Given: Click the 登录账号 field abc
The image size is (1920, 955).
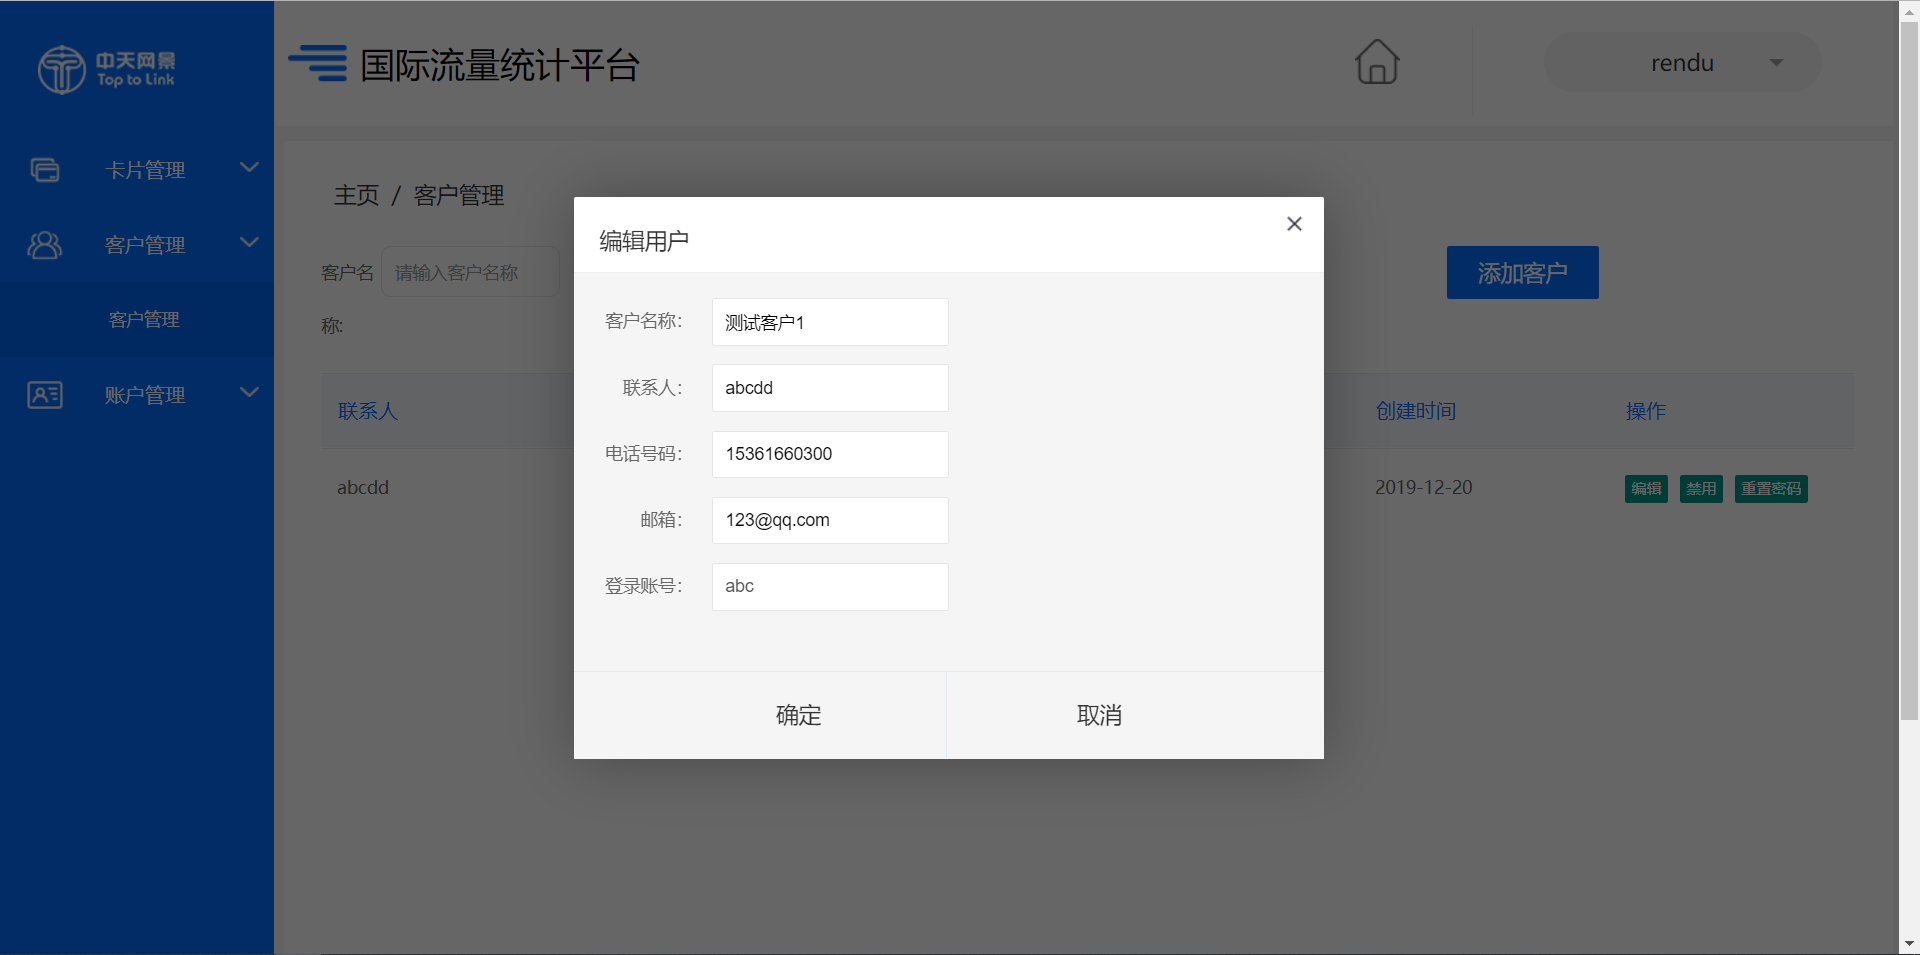Looking at the screenshot, I should tap(830, 586).
